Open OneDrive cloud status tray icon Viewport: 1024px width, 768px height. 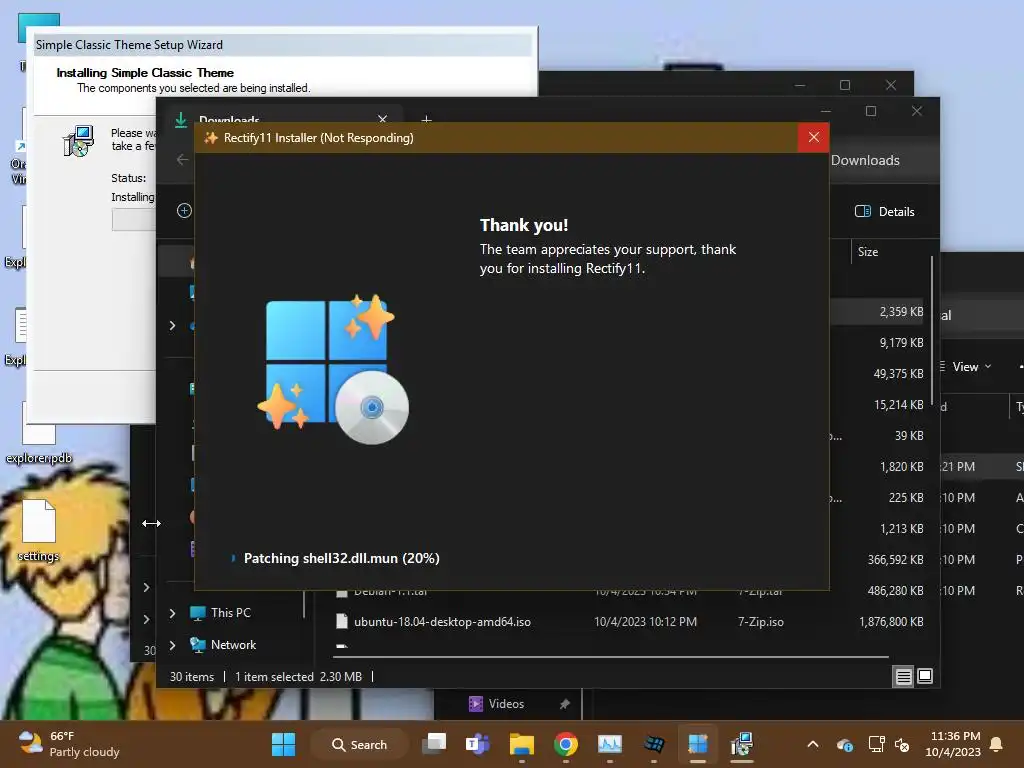coord(844,744)
